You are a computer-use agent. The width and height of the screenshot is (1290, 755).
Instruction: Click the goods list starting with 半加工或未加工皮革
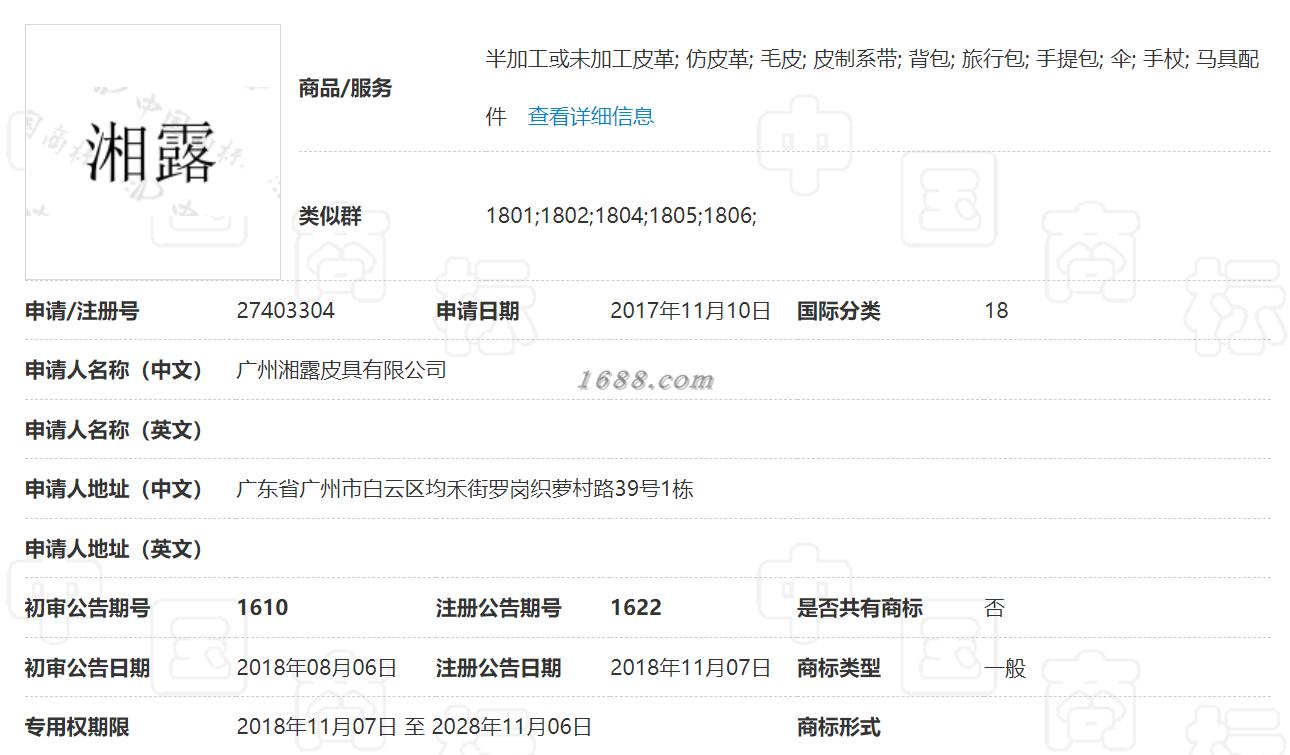[872, 87]
